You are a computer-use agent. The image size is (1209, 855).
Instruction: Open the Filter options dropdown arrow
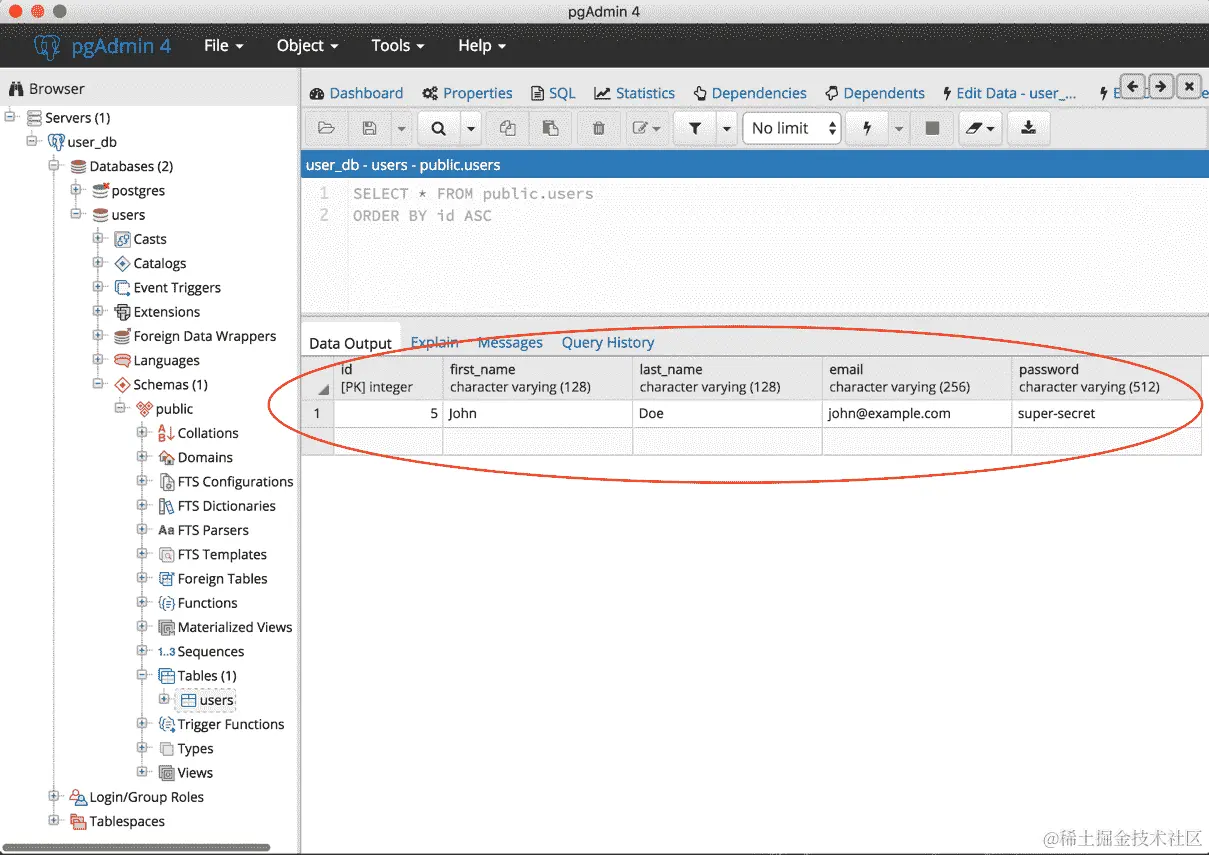(x=727, y=128)
